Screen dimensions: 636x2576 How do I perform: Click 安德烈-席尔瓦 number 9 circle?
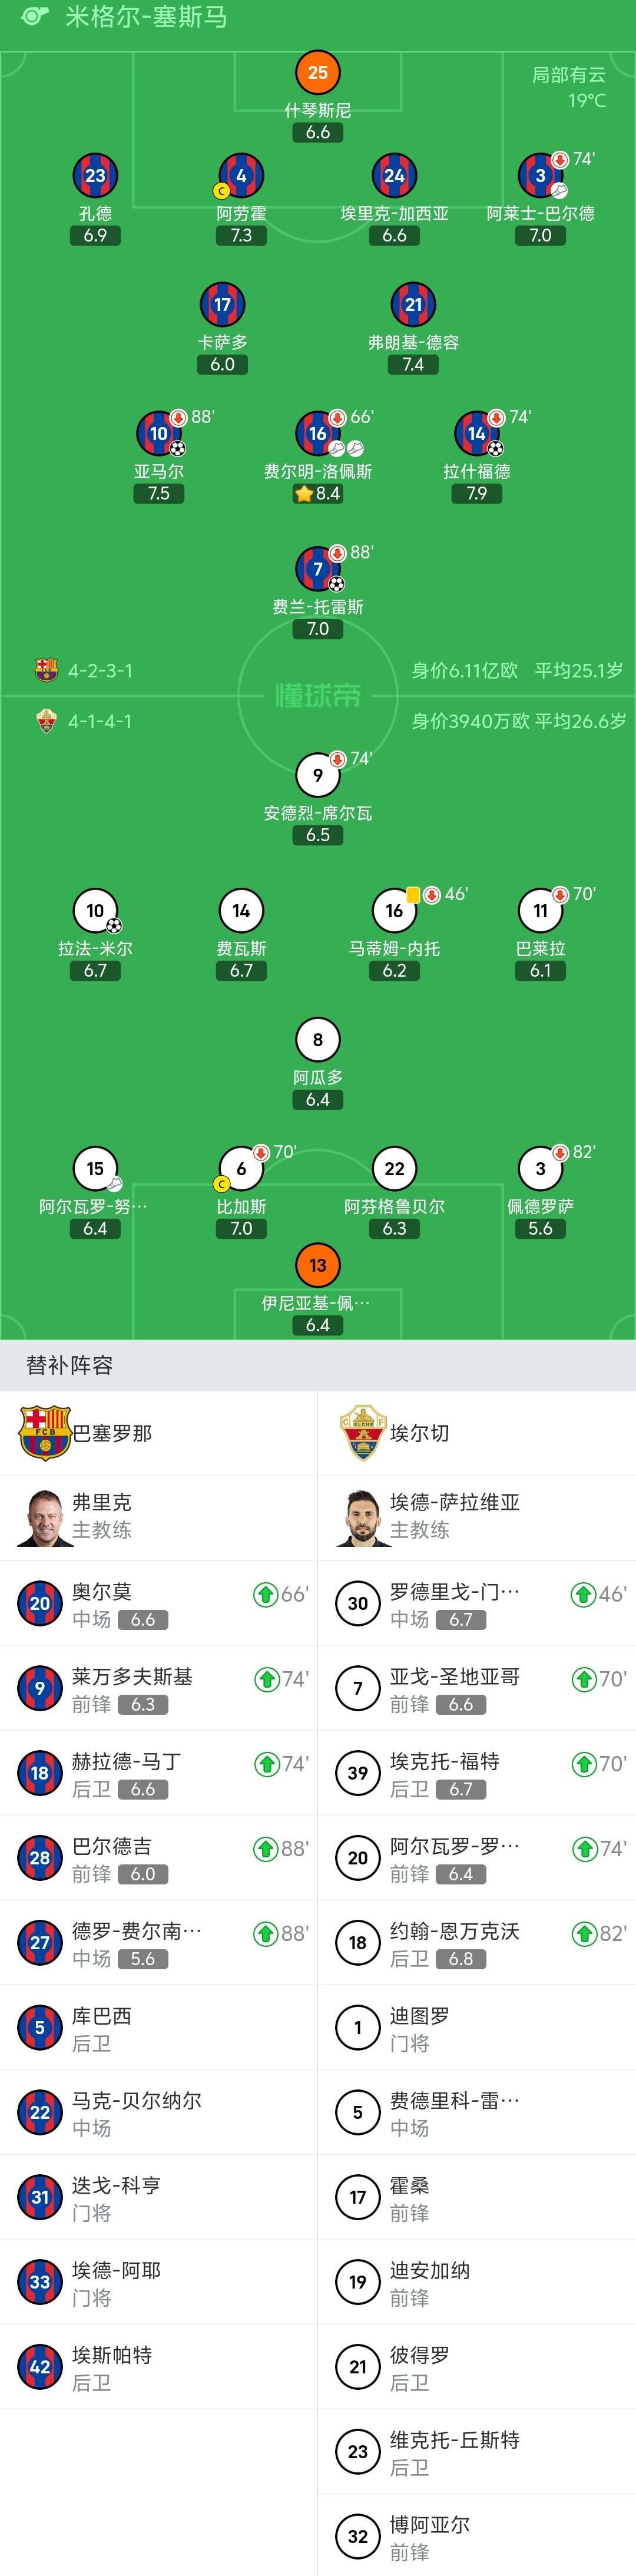tap(318, 775)
